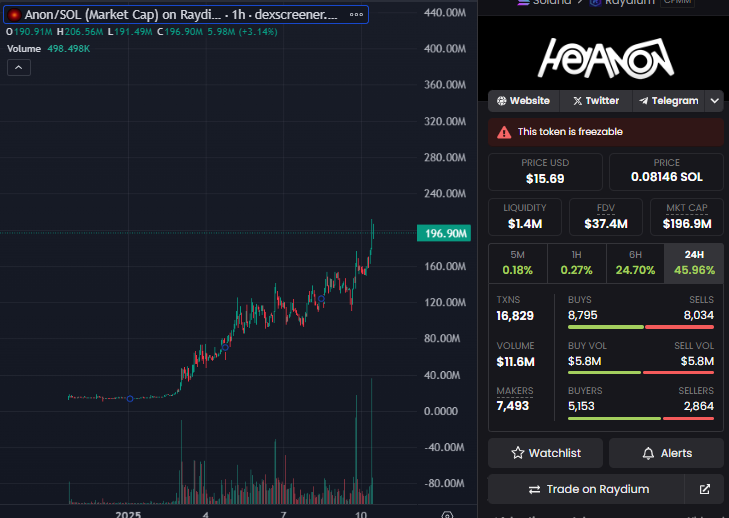The width and height of the screenshot is (729, 518).
Task: Expand more social links dropdown chevron
Action: 715,101
